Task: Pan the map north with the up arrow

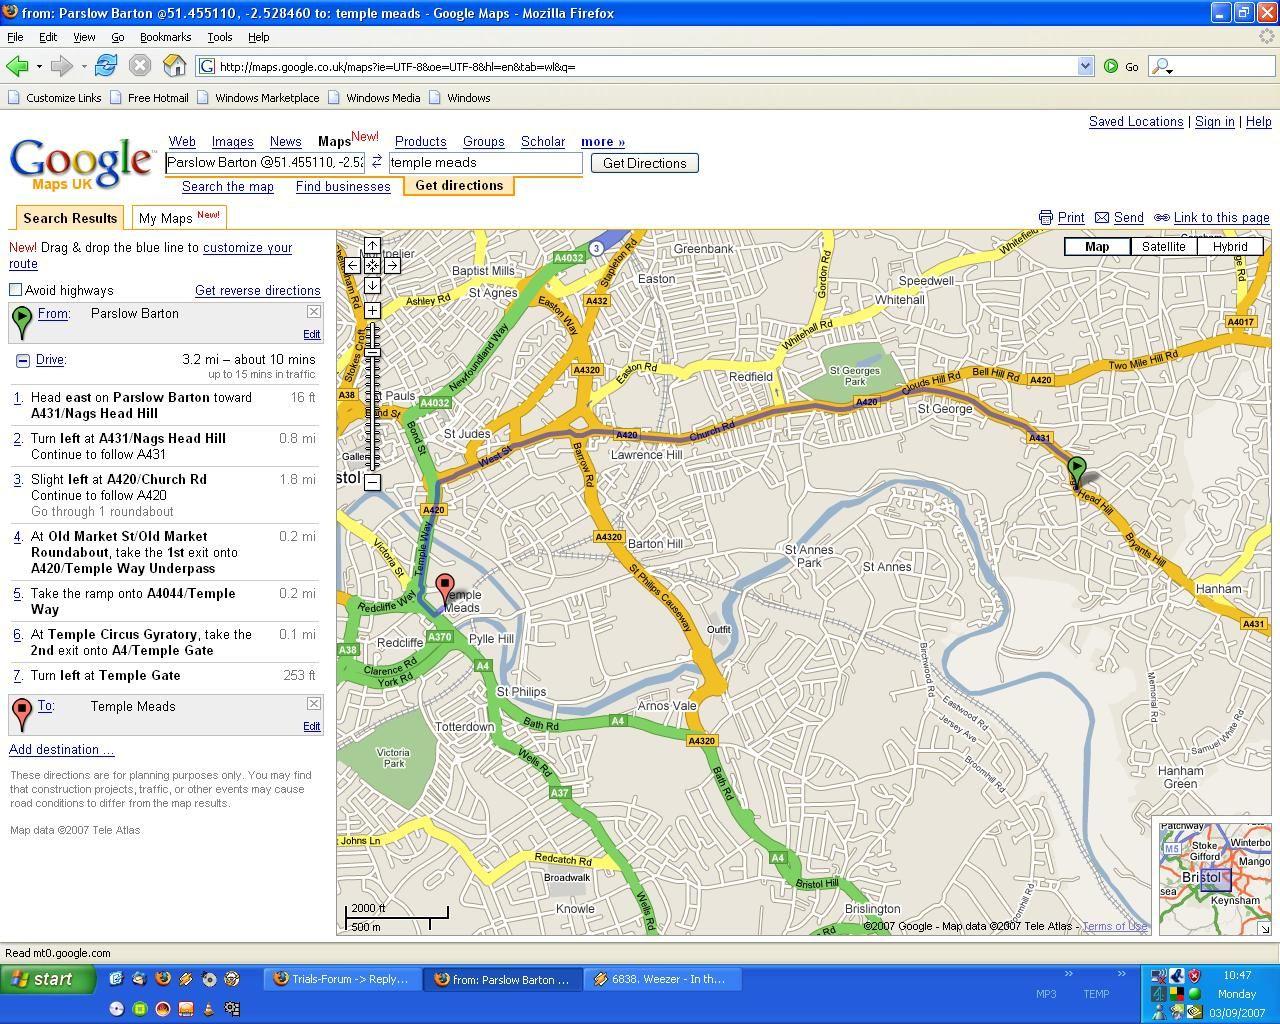Action: coord(372,246)
